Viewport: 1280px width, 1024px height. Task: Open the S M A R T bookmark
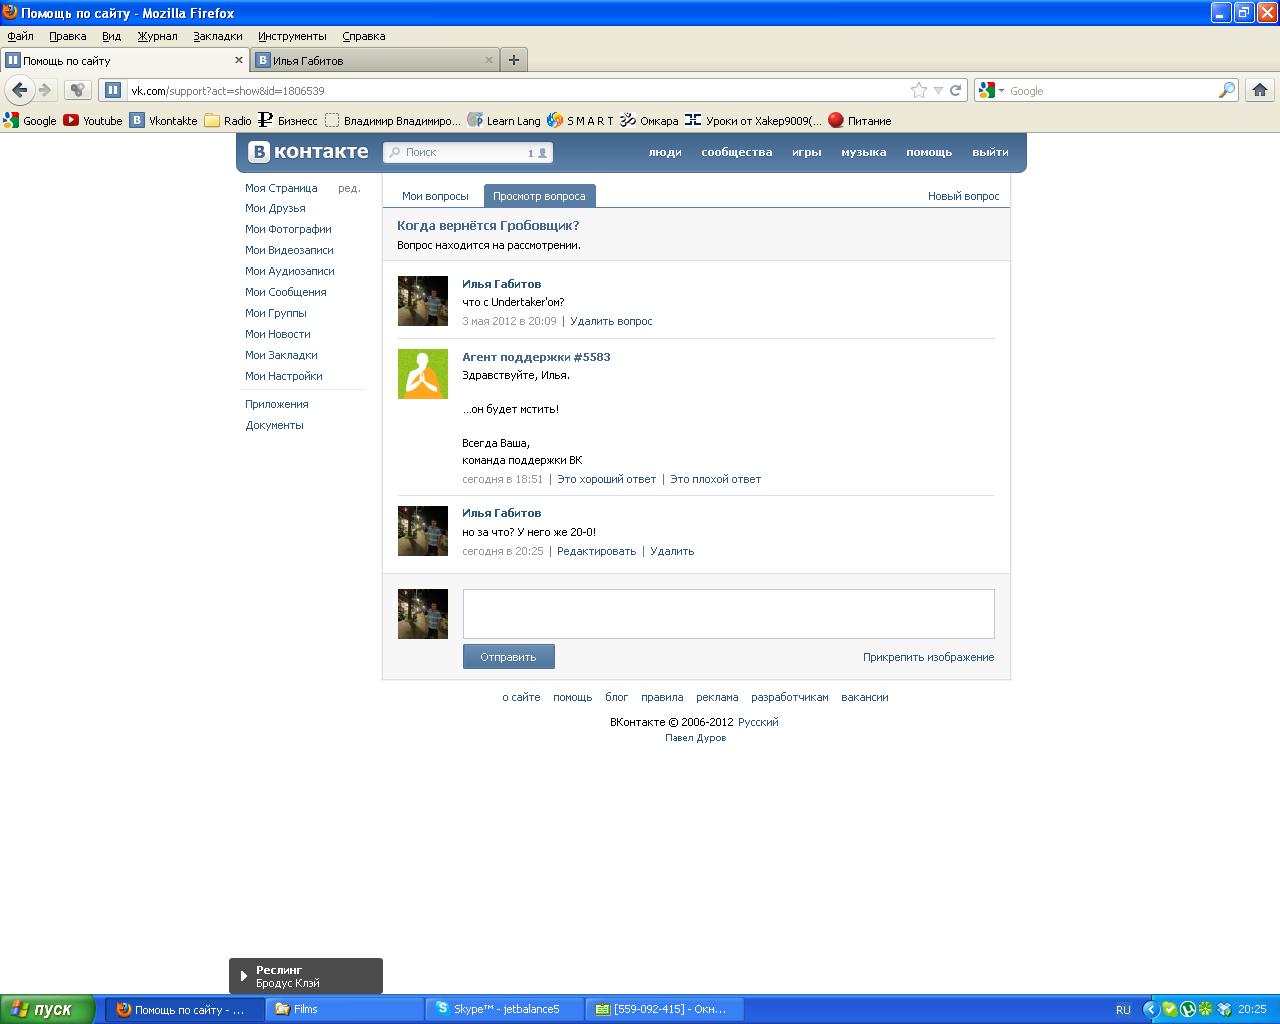pyautogui.click(x=580, y=120)
